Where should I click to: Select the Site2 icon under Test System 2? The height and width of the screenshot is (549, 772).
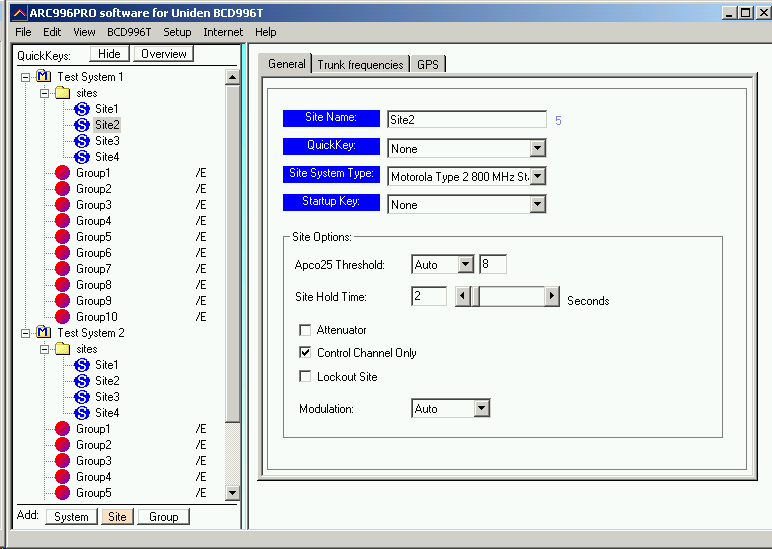tap(82, 381)
